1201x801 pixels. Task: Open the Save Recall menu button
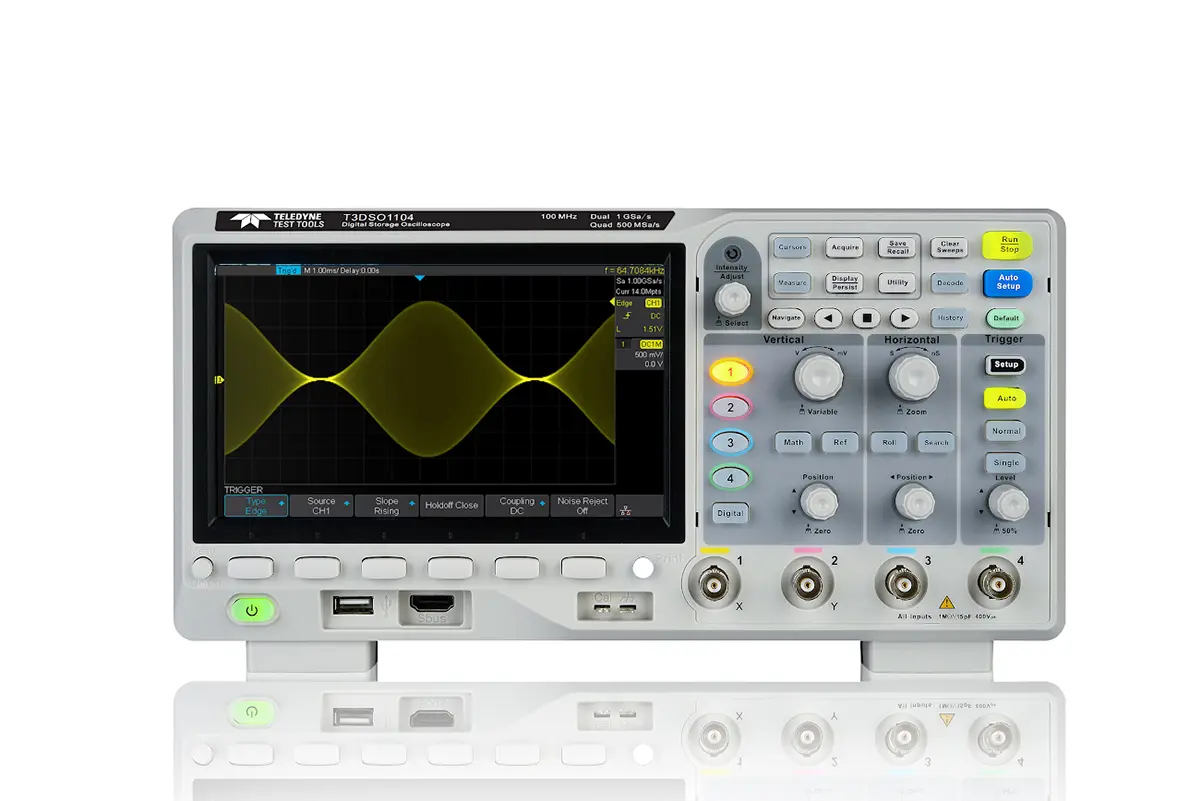click(897, 248)
